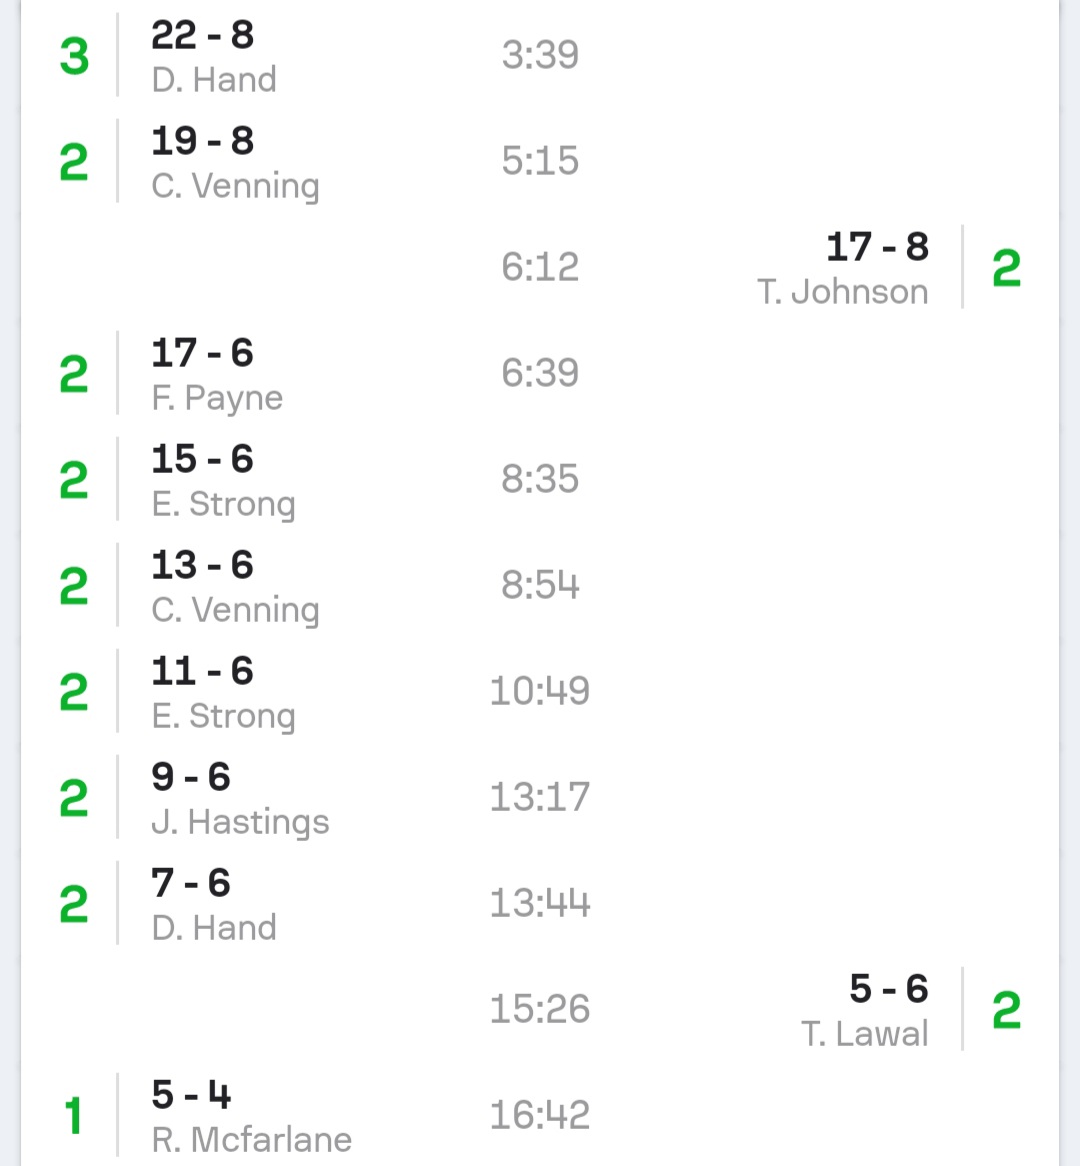The height and width of the screenshot is (1166, 1080).
Task: Tap the J. Hastings name
Action: [x=240, y=822]
